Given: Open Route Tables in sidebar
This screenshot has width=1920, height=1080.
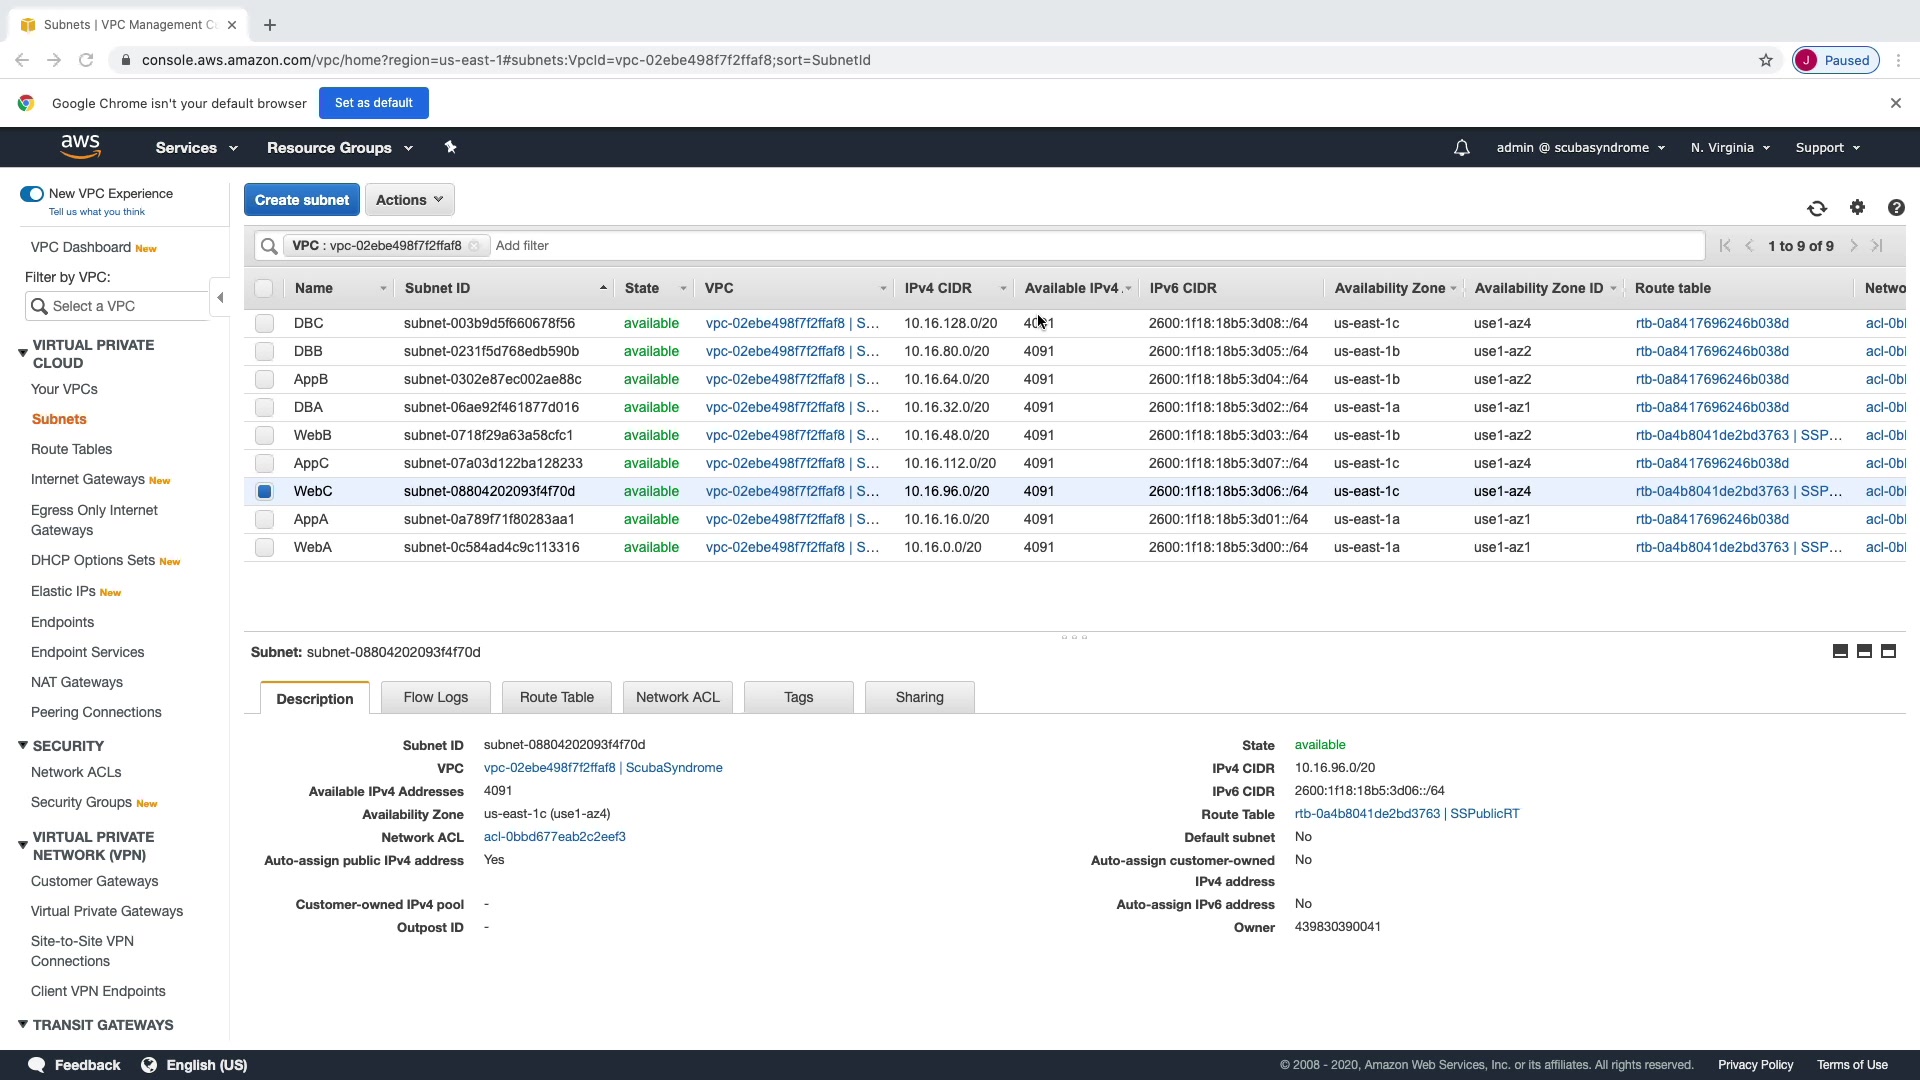Looking at the screenshot, I should click(71, 449).
